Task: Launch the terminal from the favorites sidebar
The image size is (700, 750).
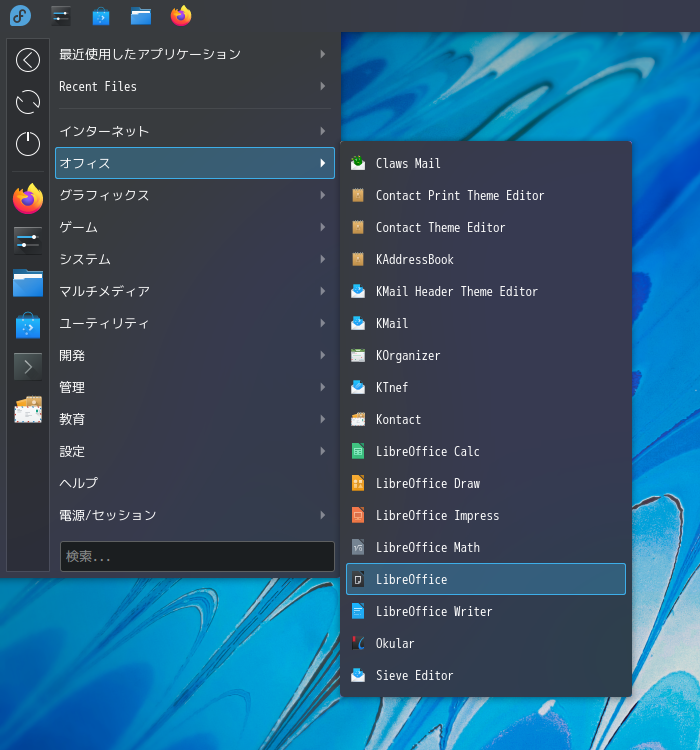Action: pyautogui.click(x=28, y=367)
